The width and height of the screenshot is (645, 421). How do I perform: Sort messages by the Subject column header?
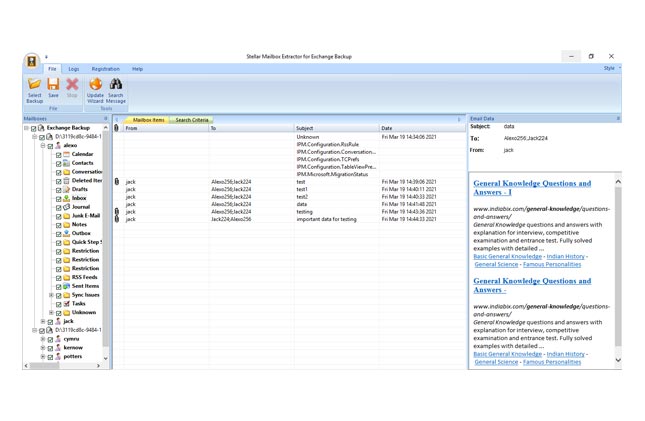coord(336,128)
